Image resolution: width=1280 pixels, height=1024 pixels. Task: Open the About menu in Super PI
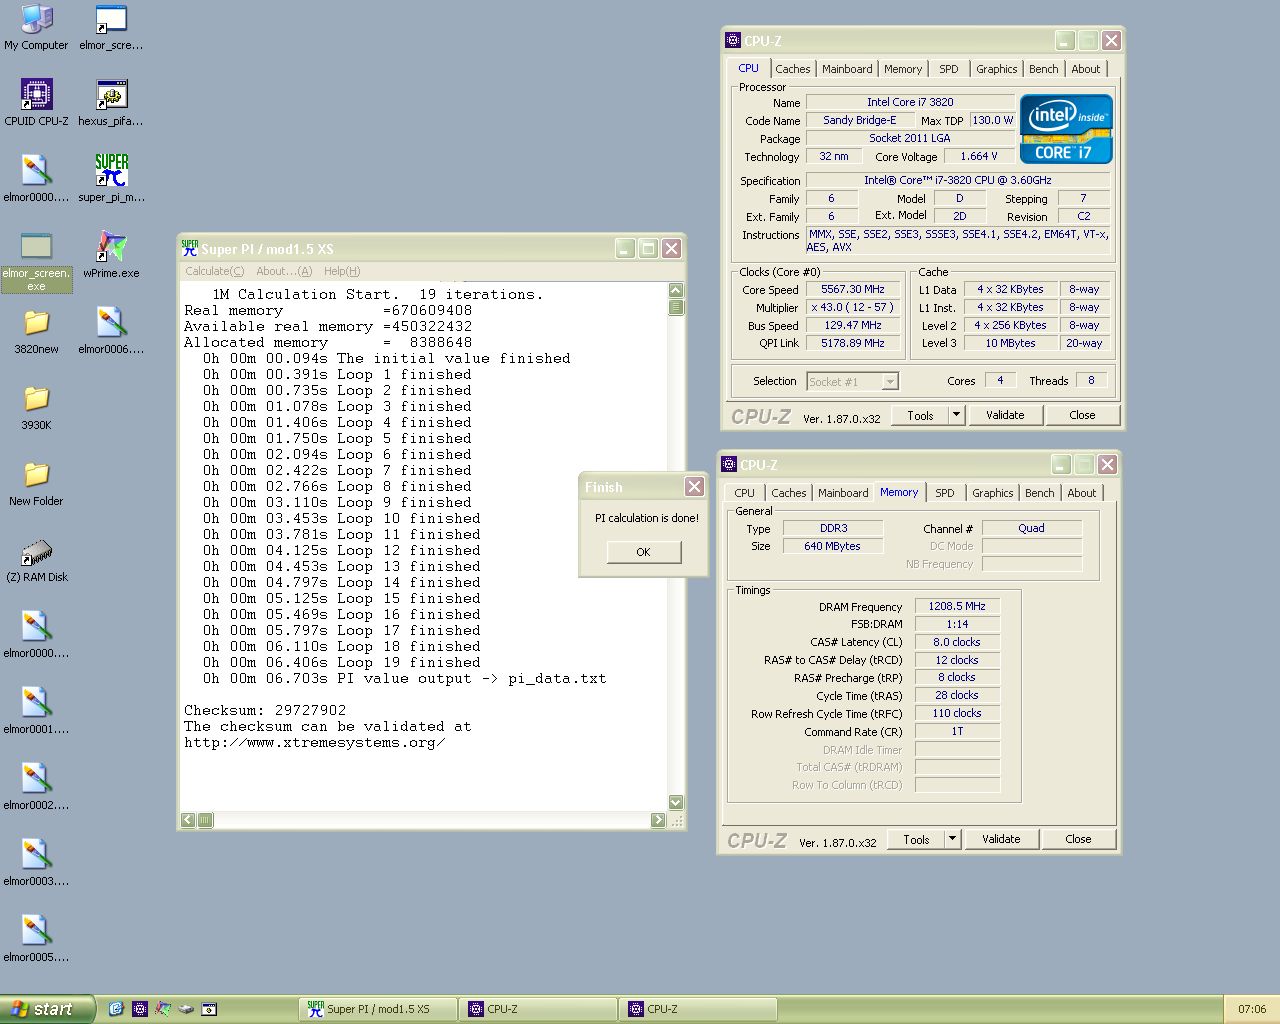click(284, 271)
